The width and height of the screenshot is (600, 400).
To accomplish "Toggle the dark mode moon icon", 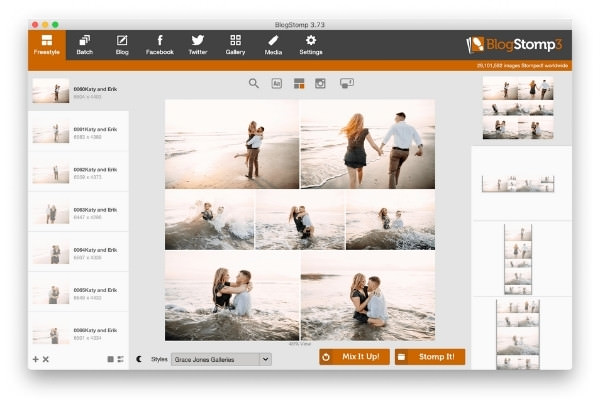I will (x=139, y=359).
